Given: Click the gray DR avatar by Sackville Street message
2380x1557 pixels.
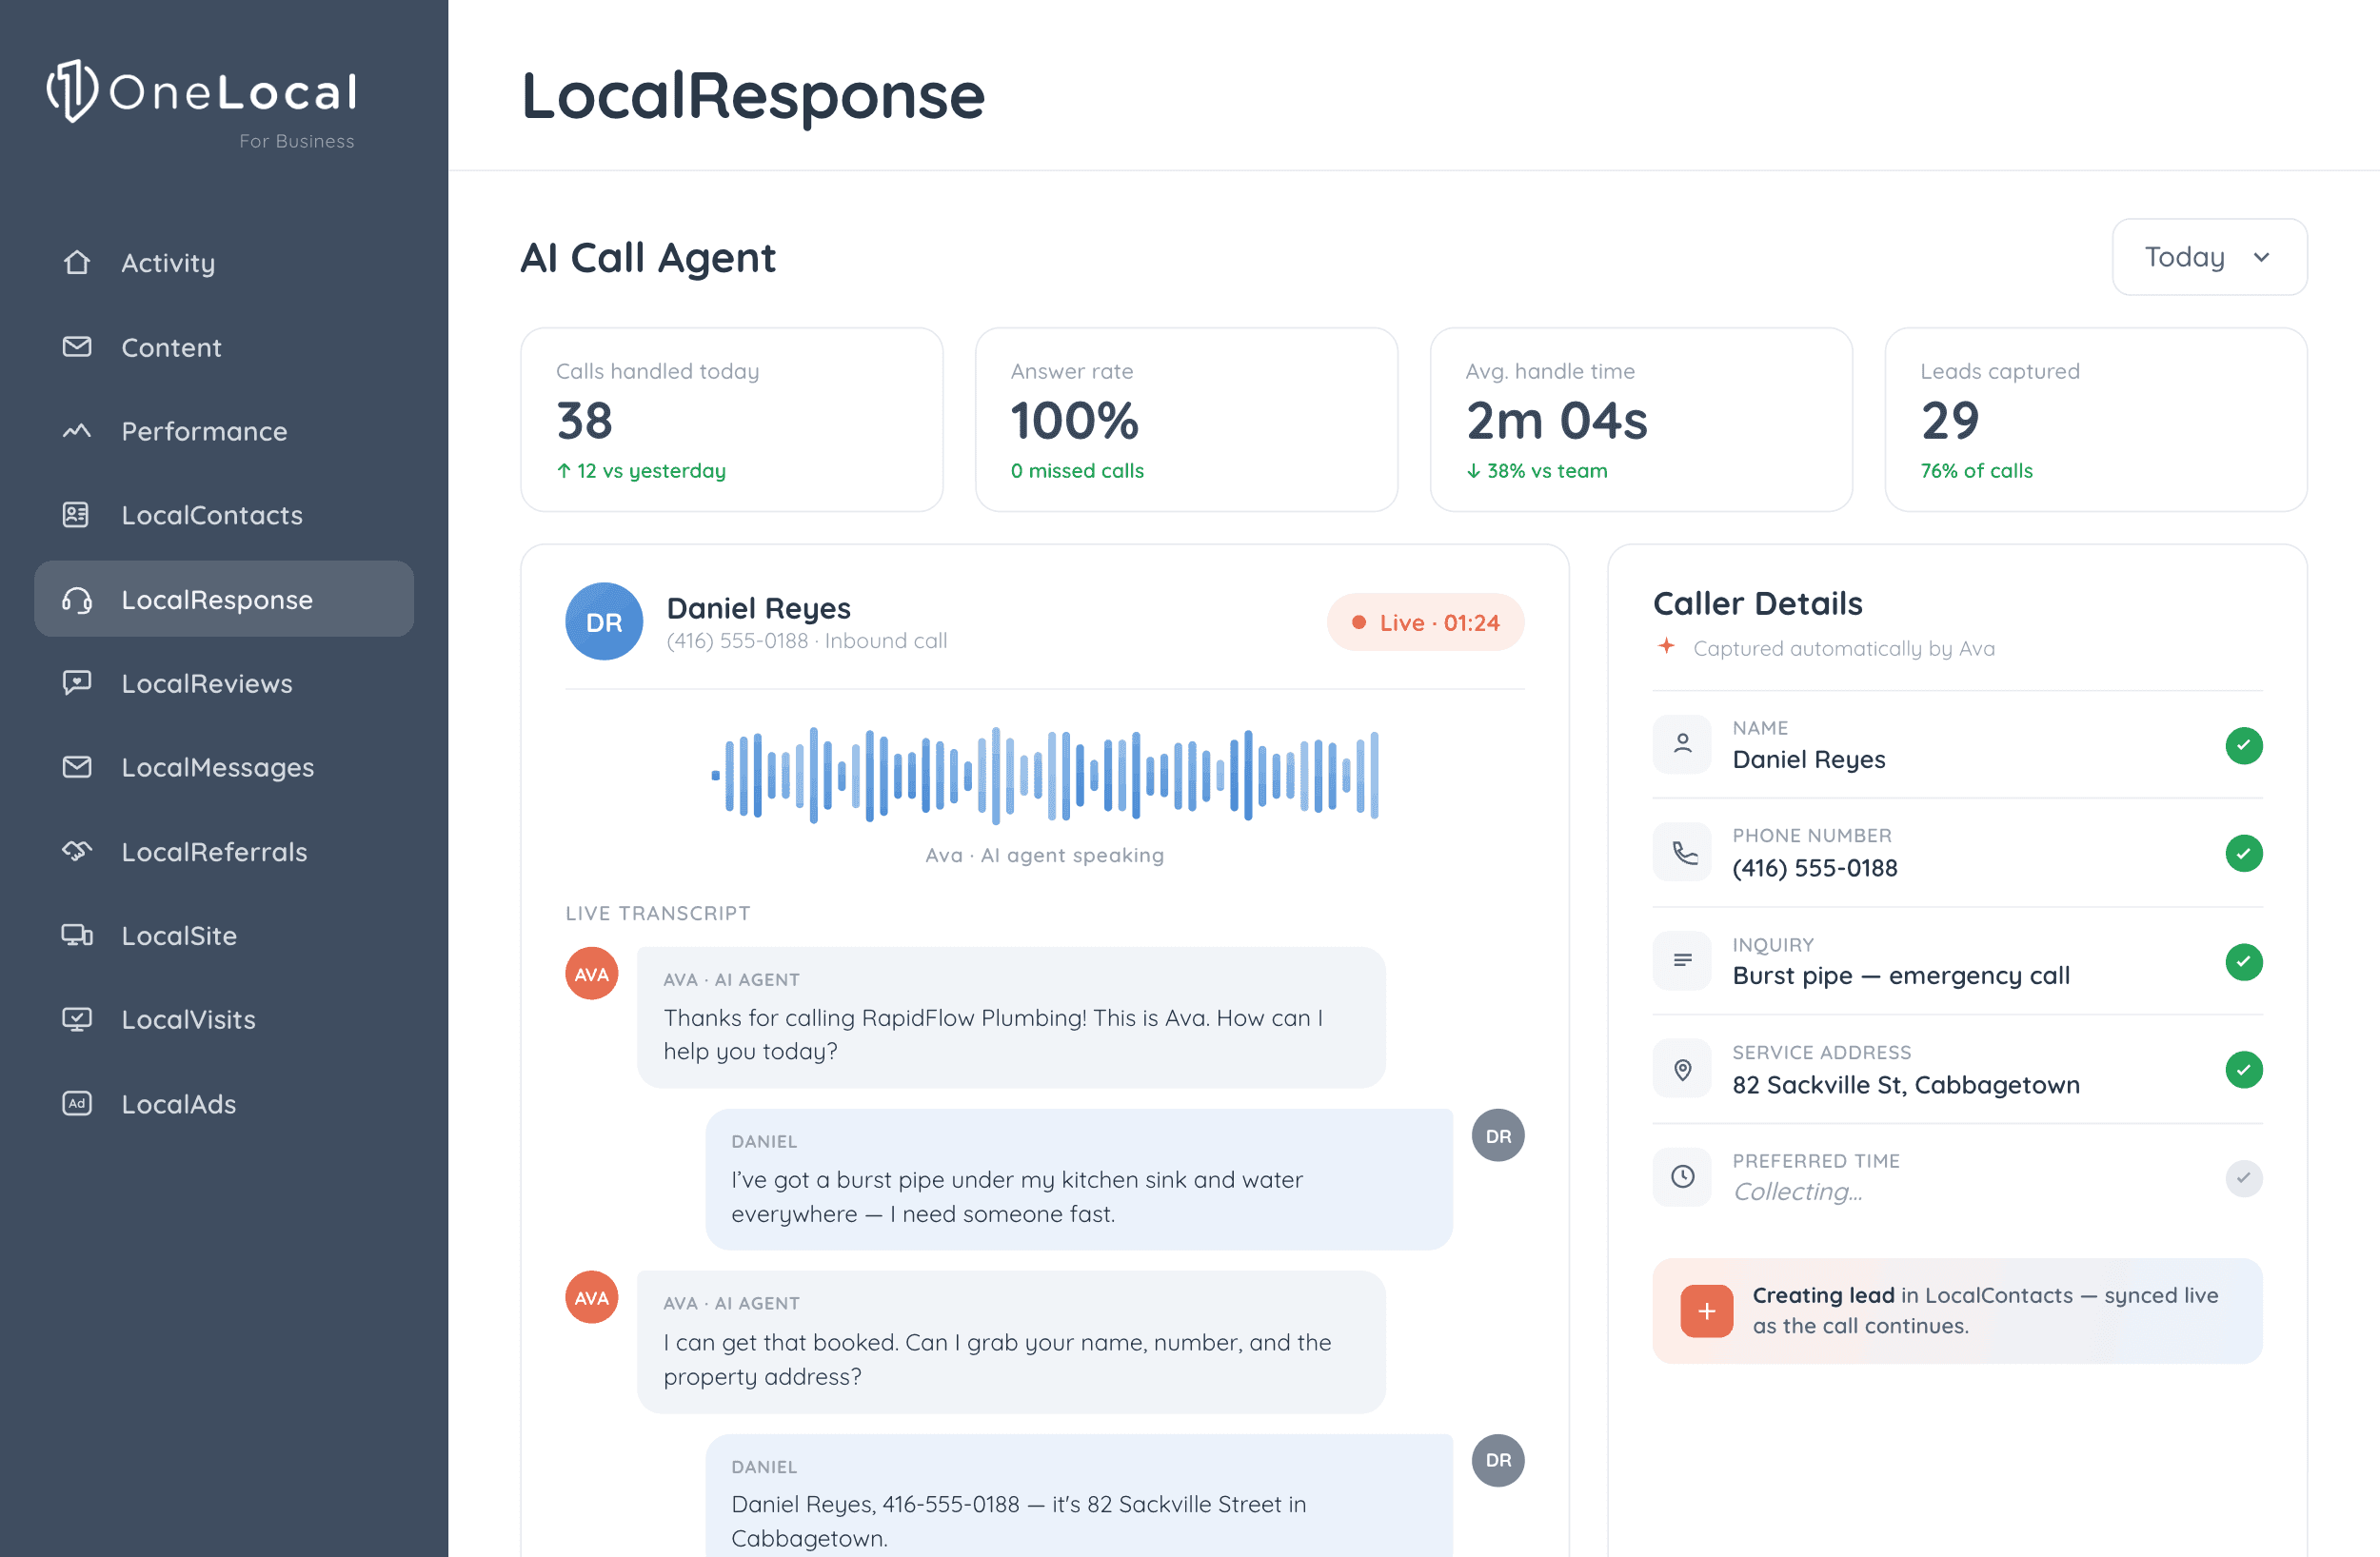Looking at the screenshot, I should (x=1498, y=1460).
